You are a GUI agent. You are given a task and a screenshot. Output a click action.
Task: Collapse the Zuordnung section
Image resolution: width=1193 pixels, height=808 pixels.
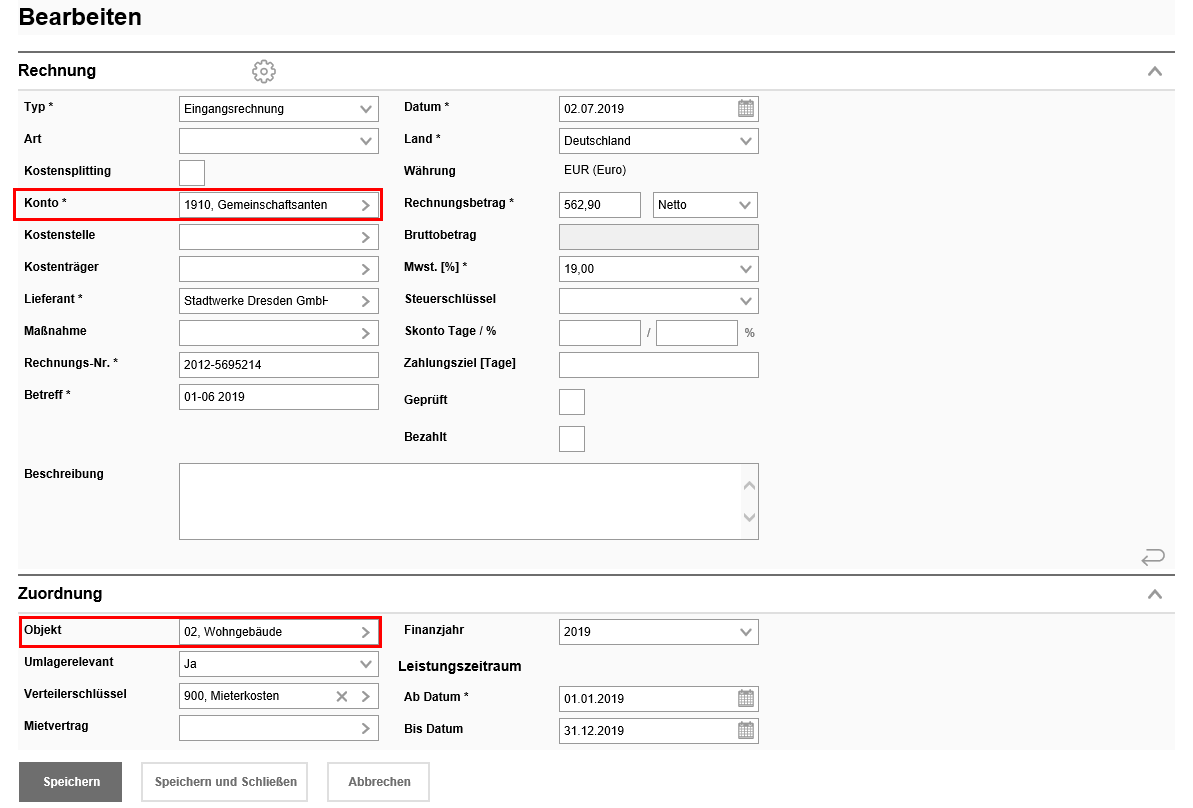(x=1155, y=594)
